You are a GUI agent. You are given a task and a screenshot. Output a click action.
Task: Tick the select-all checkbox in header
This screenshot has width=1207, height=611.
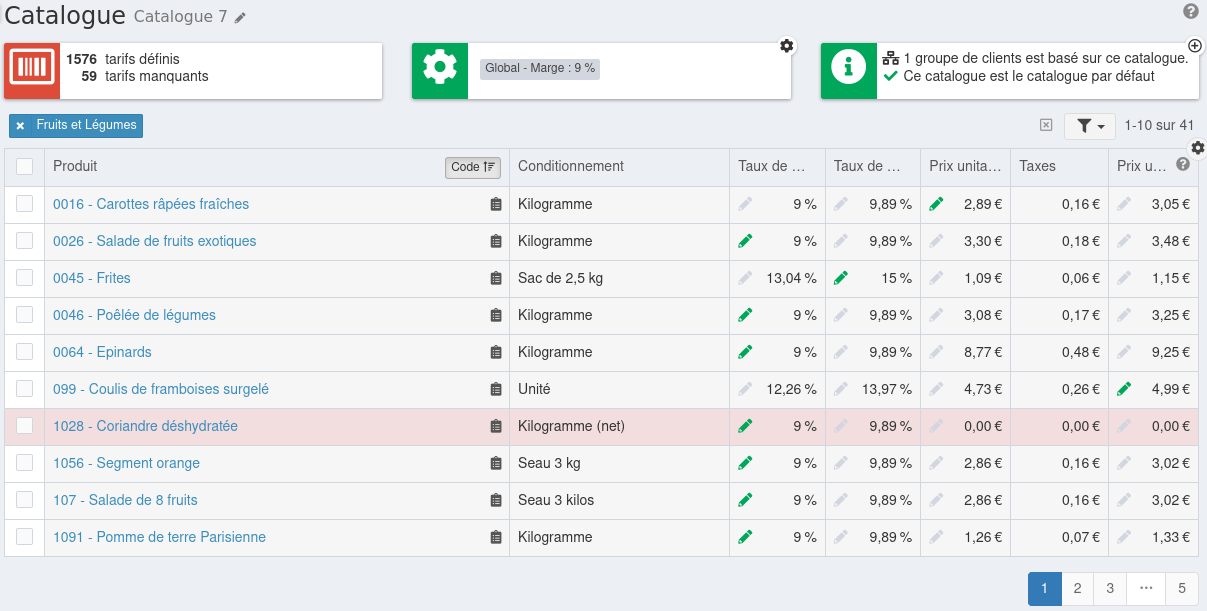[25, 167]
